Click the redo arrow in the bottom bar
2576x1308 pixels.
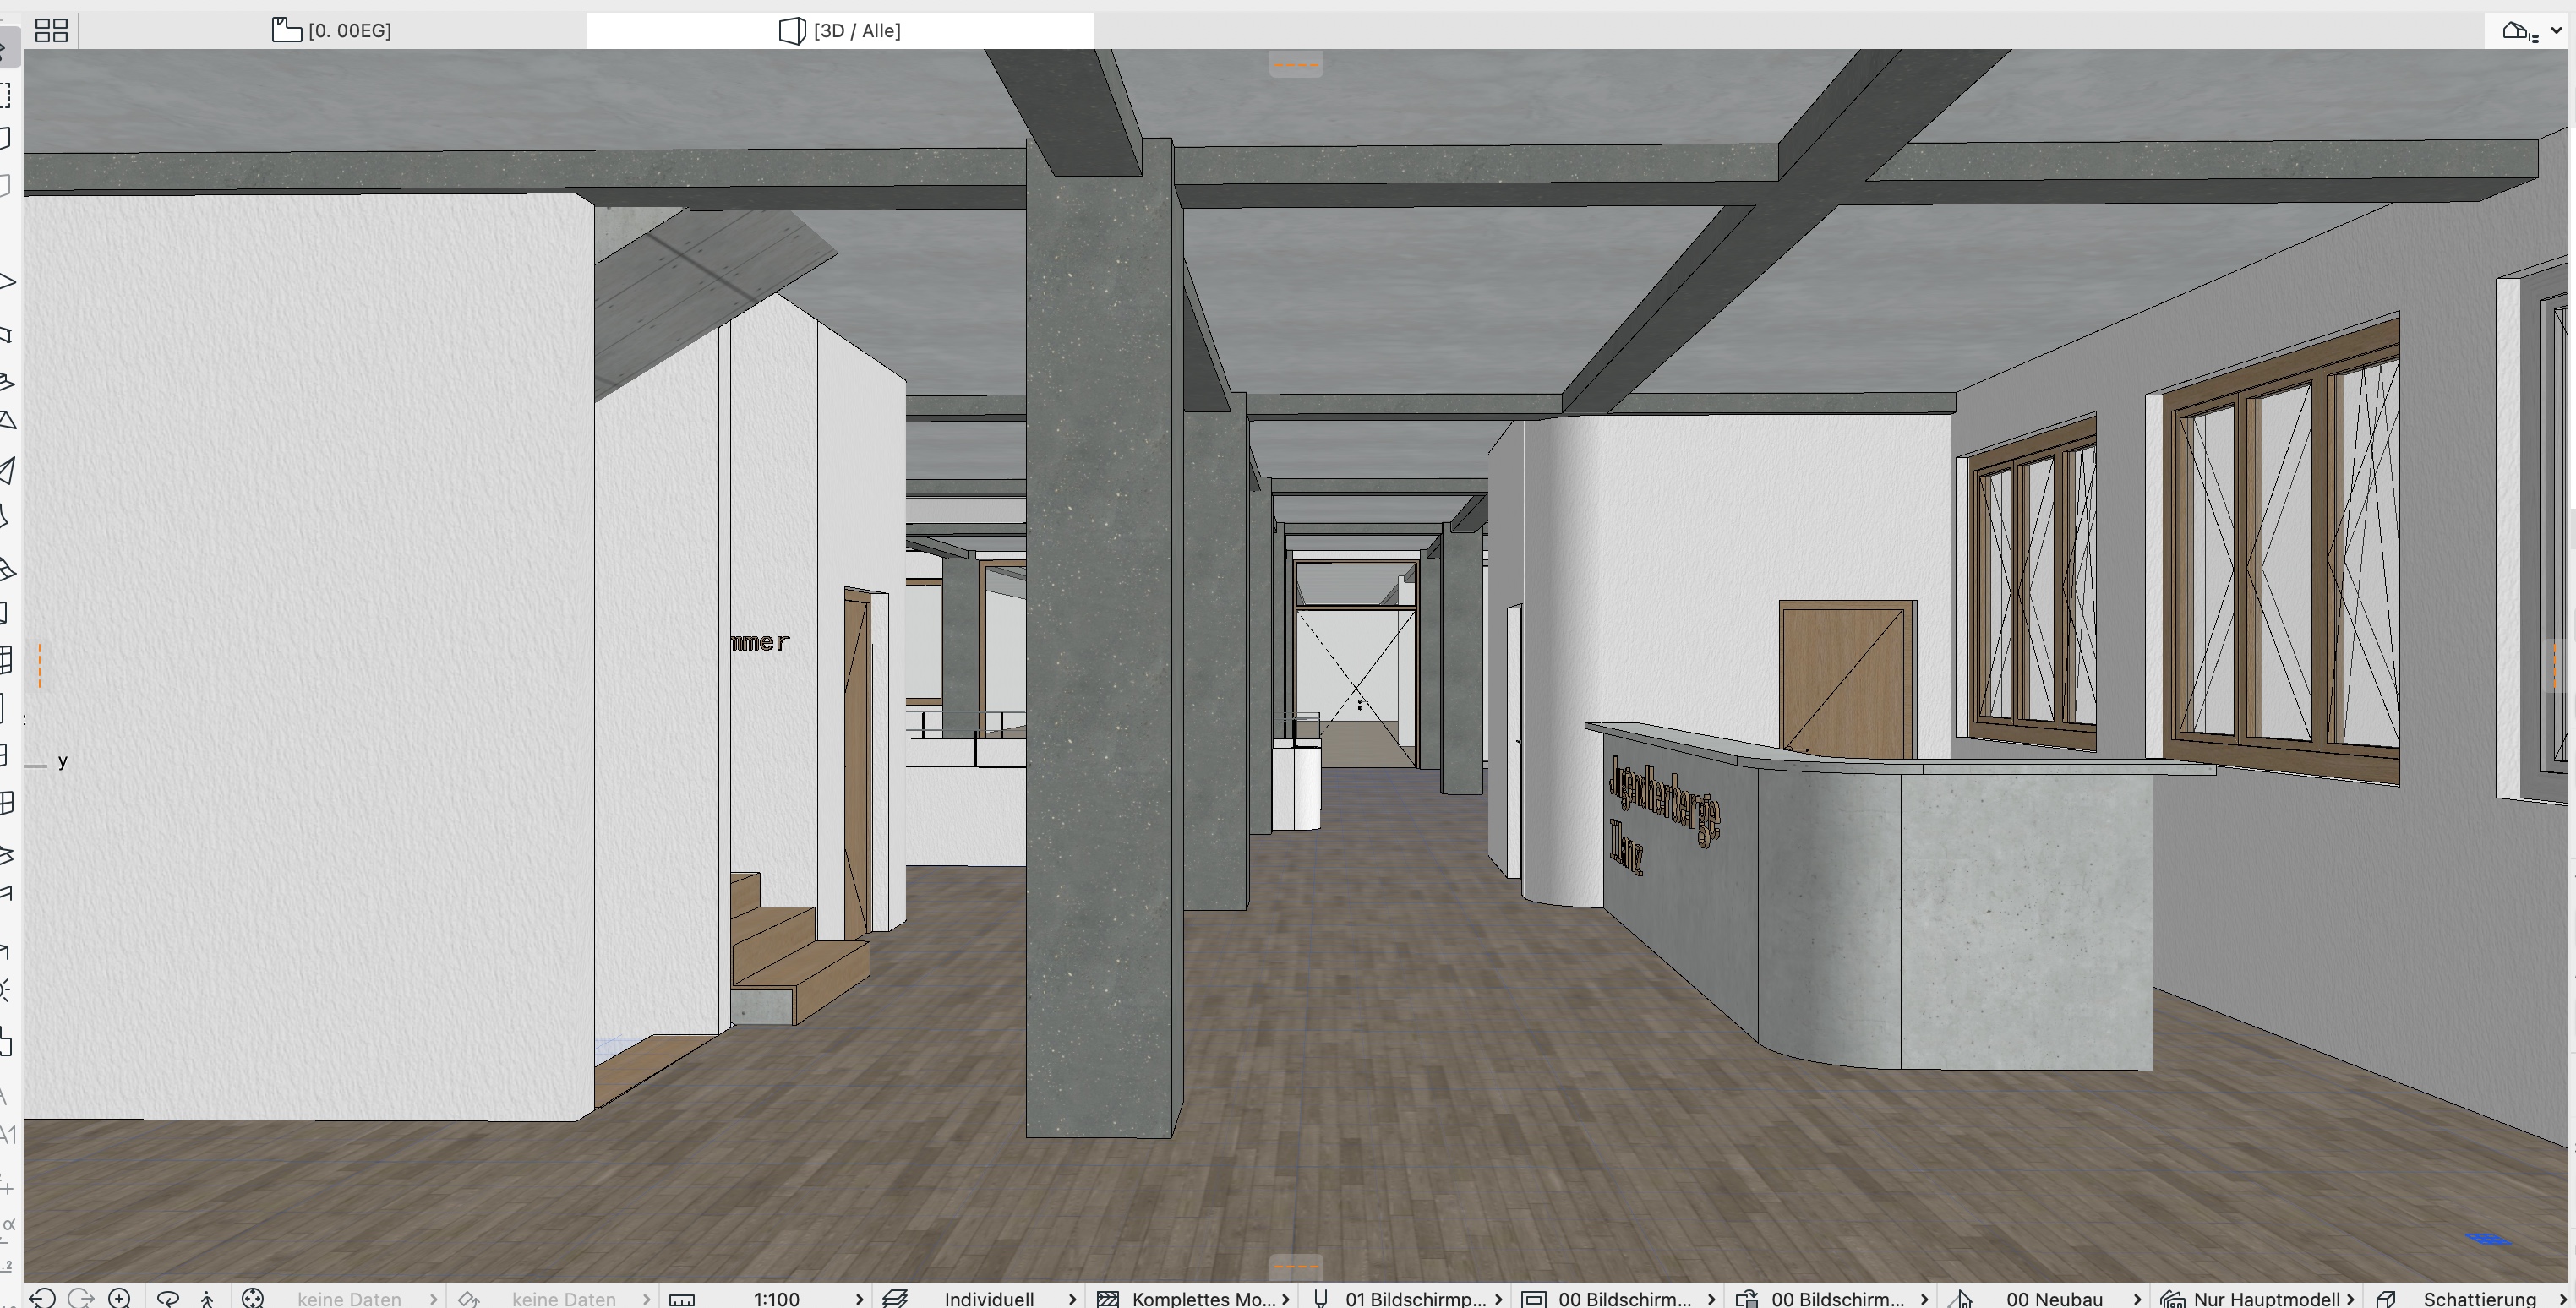[81, 1298]
